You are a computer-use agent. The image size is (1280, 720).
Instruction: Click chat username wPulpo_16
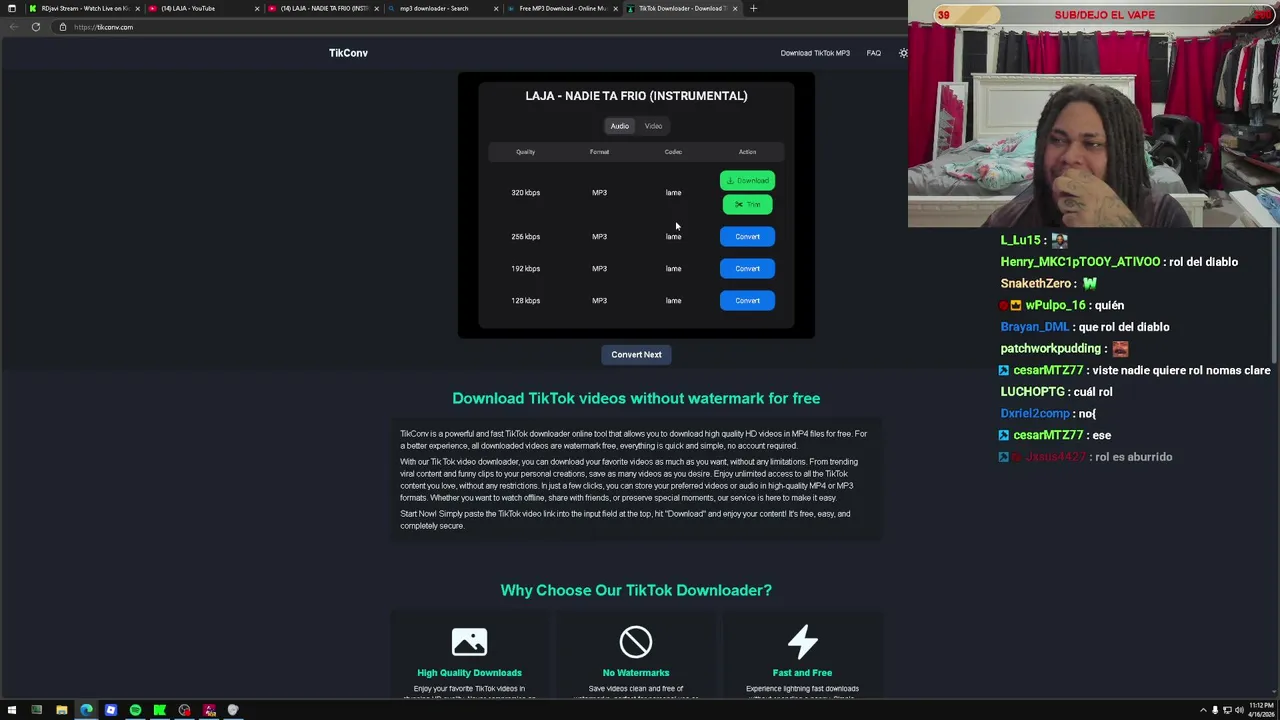coord(1055,306)
